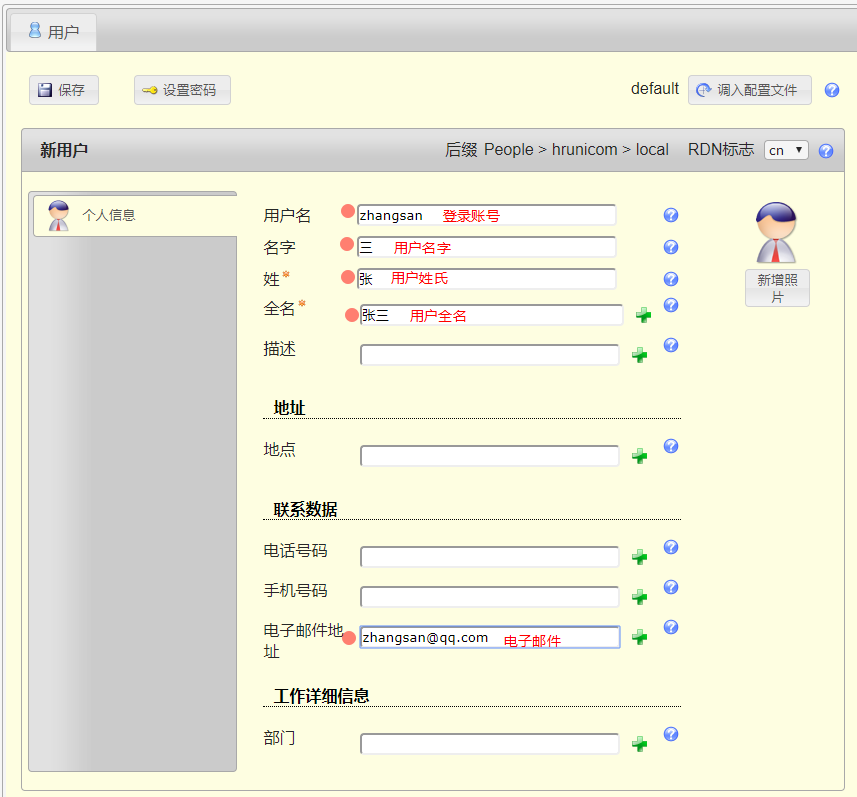Image resolution: width=857 pixels, height=797 pixels.
Task: Click green plus icon beside 地点 field
Action: point(640,456)
